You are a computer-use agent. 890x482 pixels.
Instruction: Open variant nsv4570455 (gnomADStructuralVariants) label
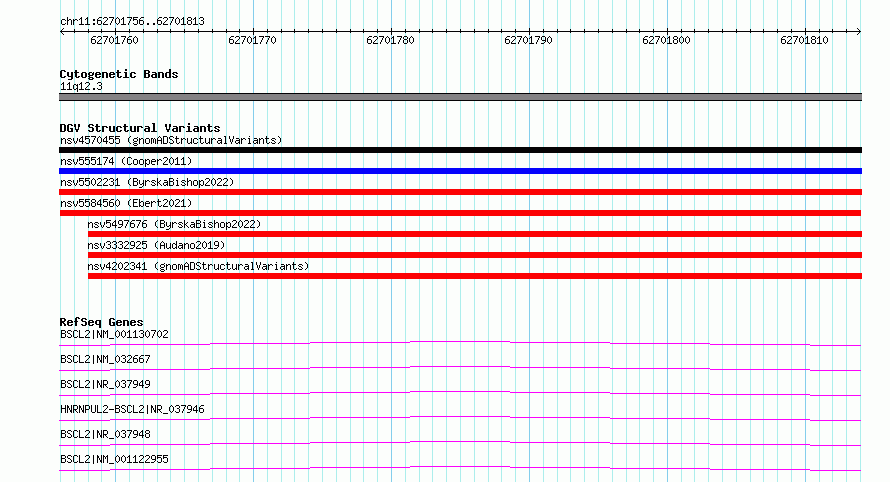[171, 140]
